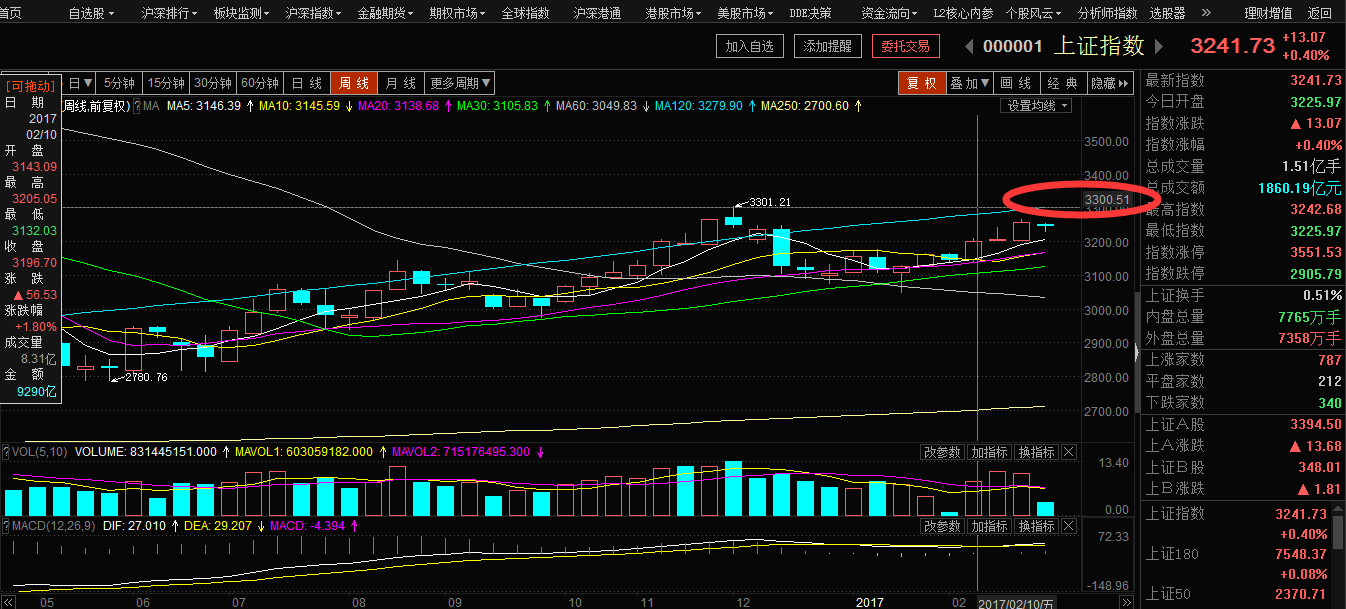Click the MA250: 2700.60 legend value
Image resolution: width=1346 pixels, height=609 pixels.
click(805, 106)
